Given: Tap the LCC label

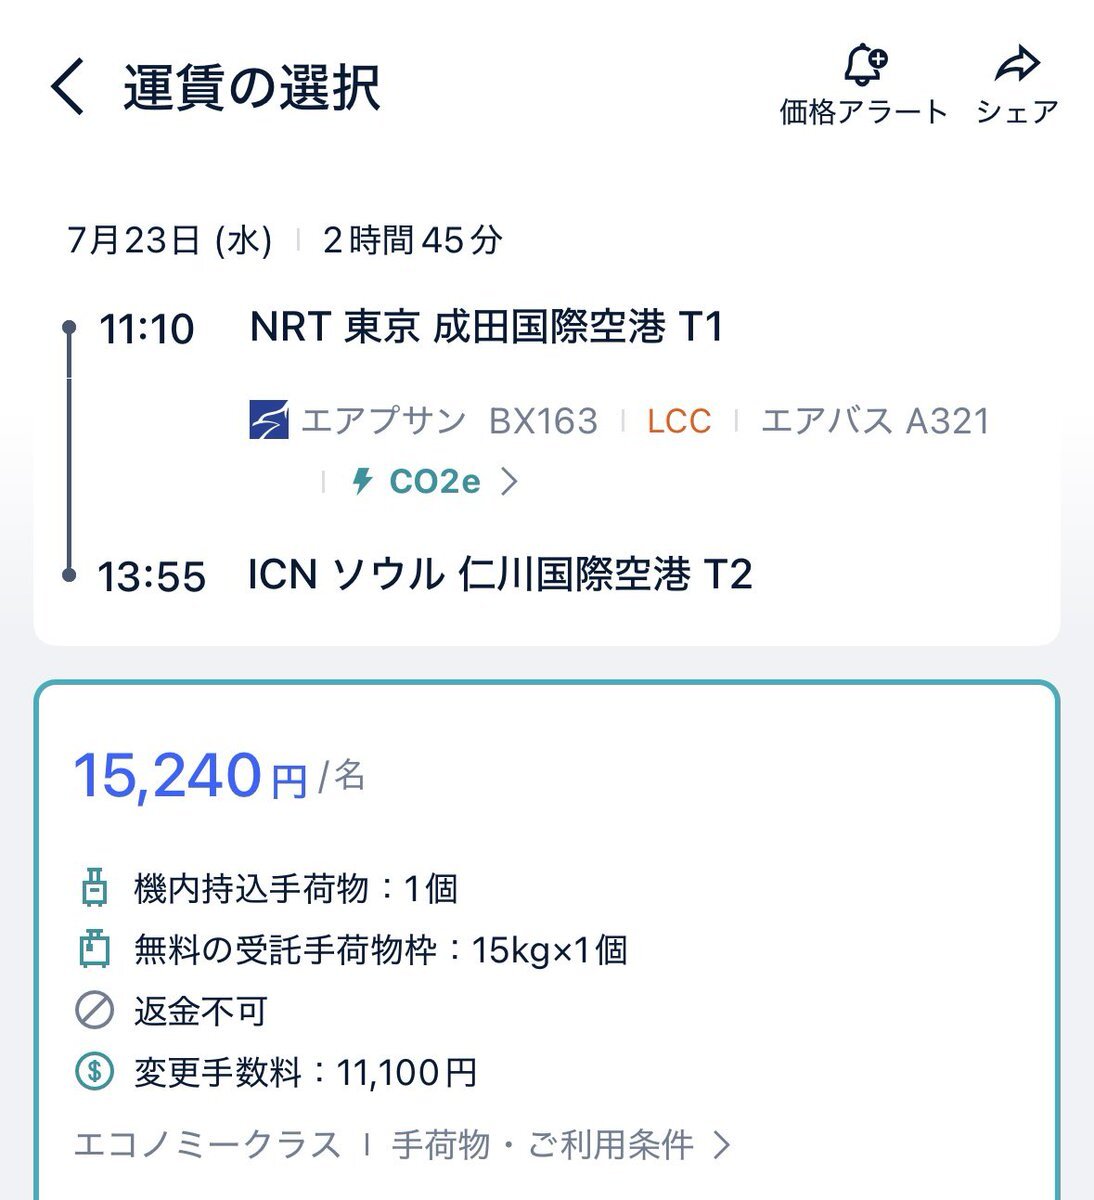Looking at the screenshot, I should pos(679,421).
